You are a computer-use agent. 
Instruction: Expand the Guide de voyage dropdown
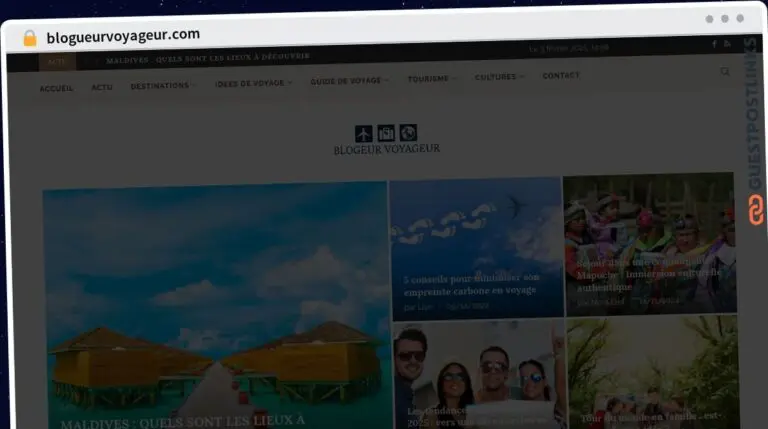click(x=349, y=81)
